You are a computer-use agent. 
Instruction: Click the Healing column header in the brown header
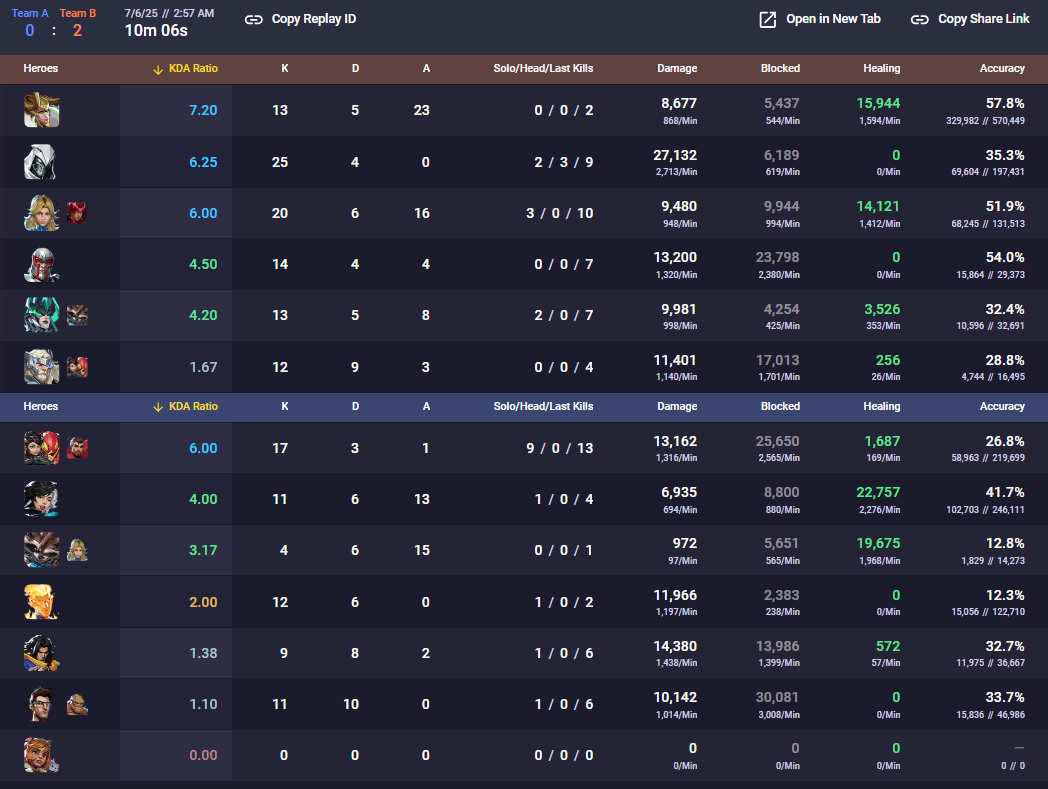pyautogui.click(x=882, y=68)
